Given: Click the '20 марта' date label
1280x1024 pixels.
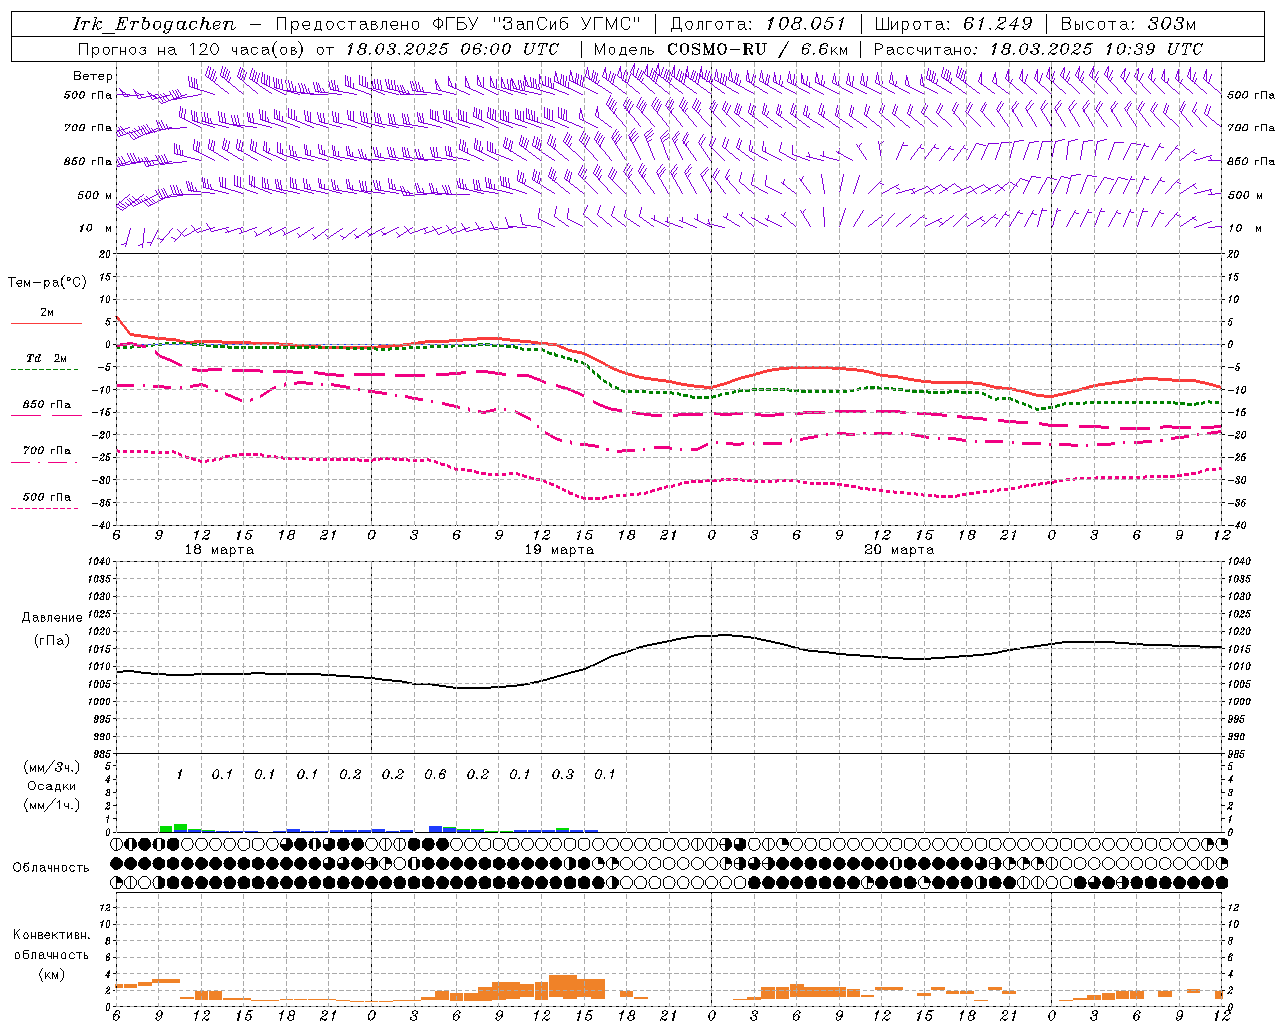Looking at the screenshot, I should point(899,550).
